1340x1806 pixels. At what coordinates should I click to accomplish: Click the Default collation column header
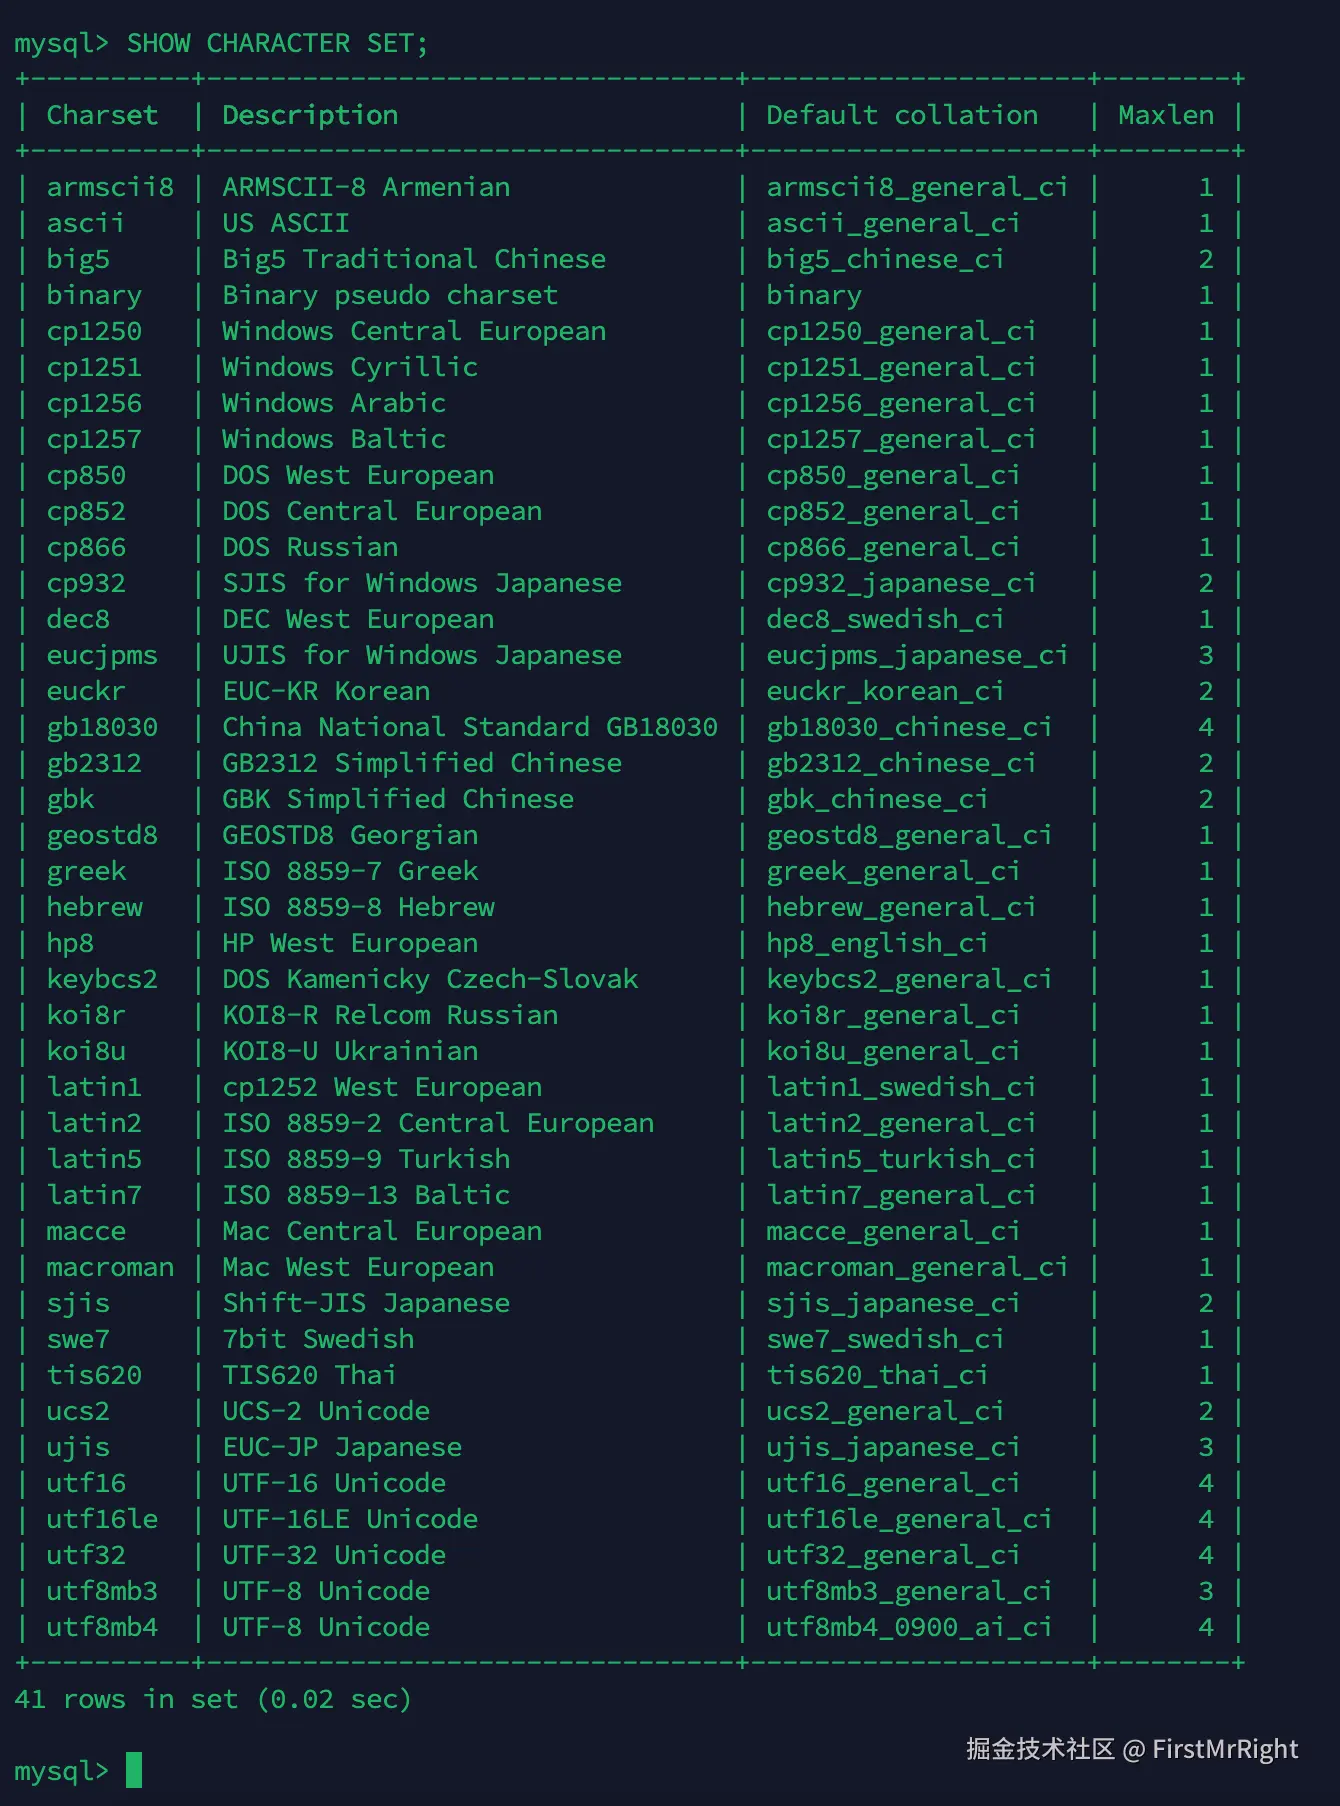point(902,116)
